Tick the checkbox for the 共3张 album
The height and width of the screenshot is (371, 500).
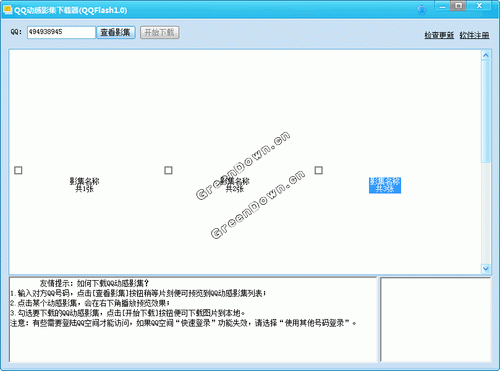point(319,170)
